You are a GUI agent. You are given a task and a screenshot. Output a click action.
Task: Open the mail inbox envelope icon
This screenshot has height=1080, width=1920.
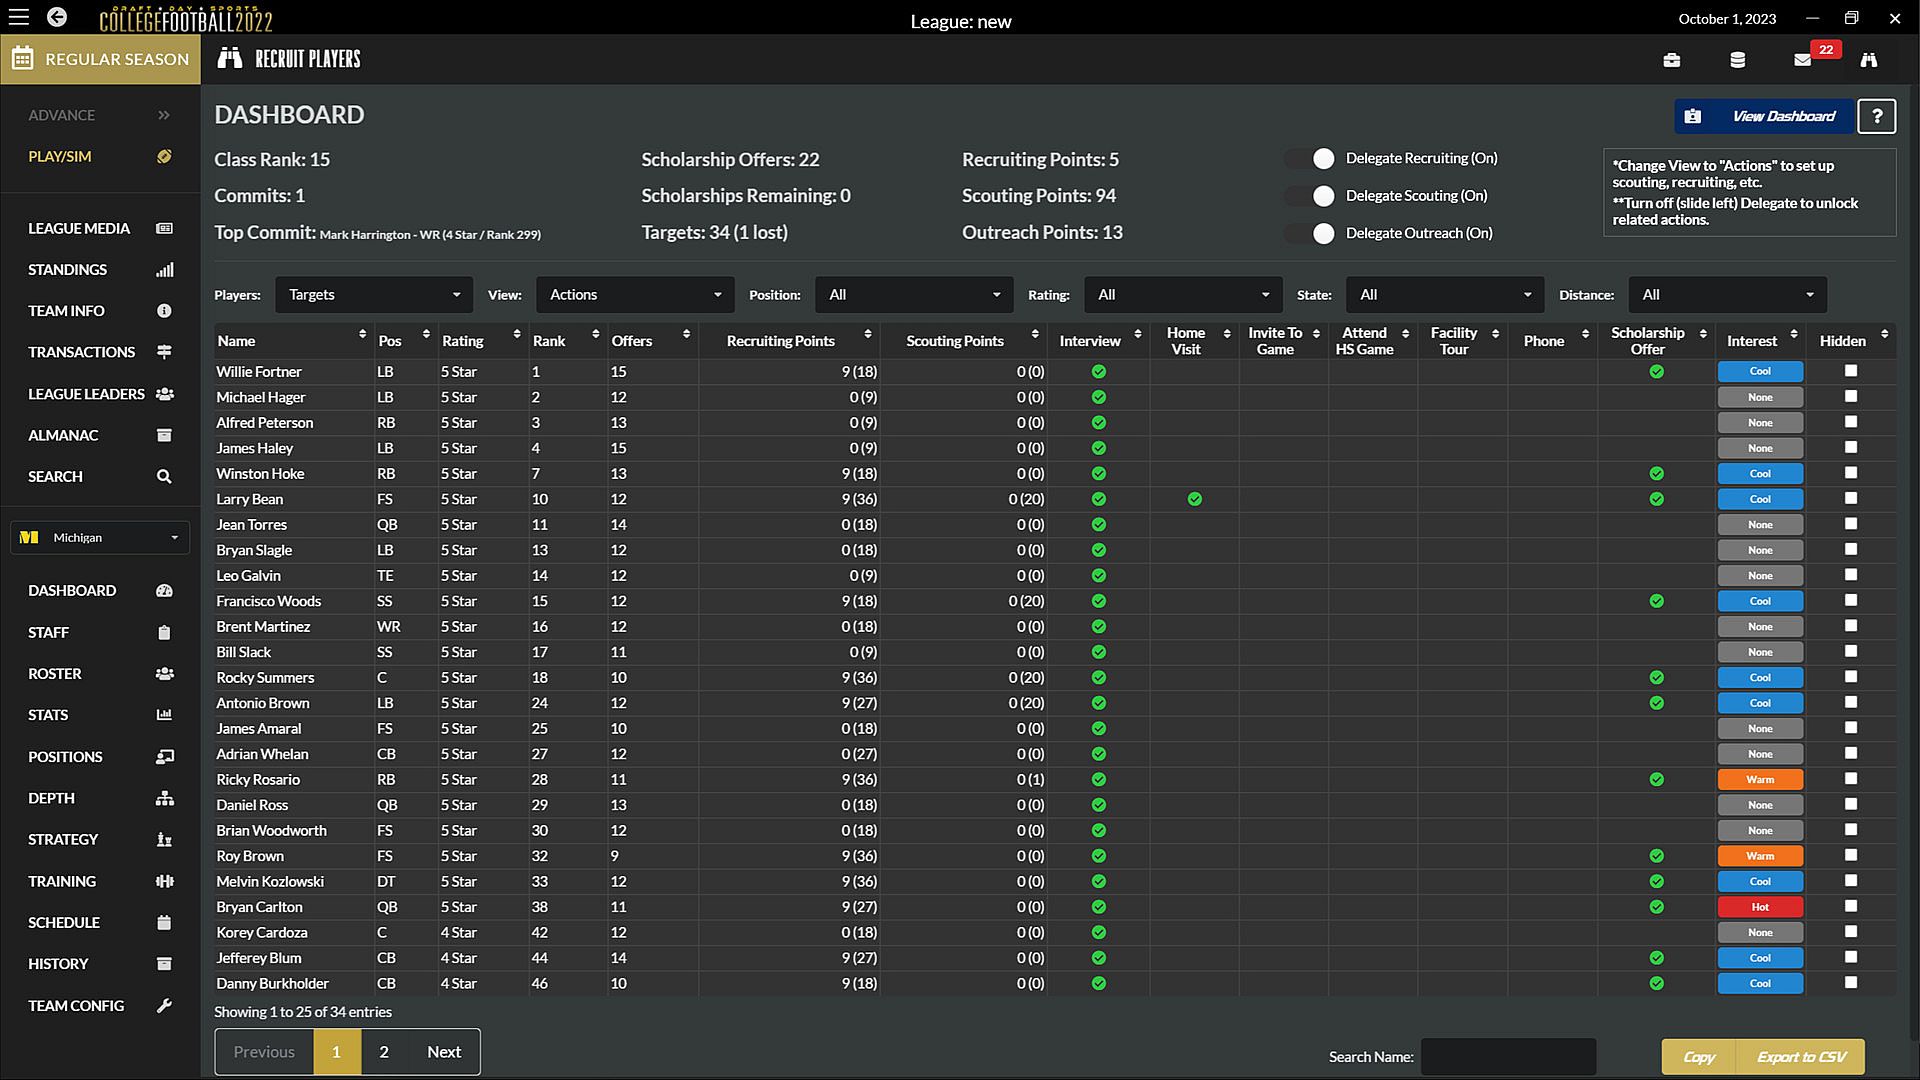(1802, 60)
